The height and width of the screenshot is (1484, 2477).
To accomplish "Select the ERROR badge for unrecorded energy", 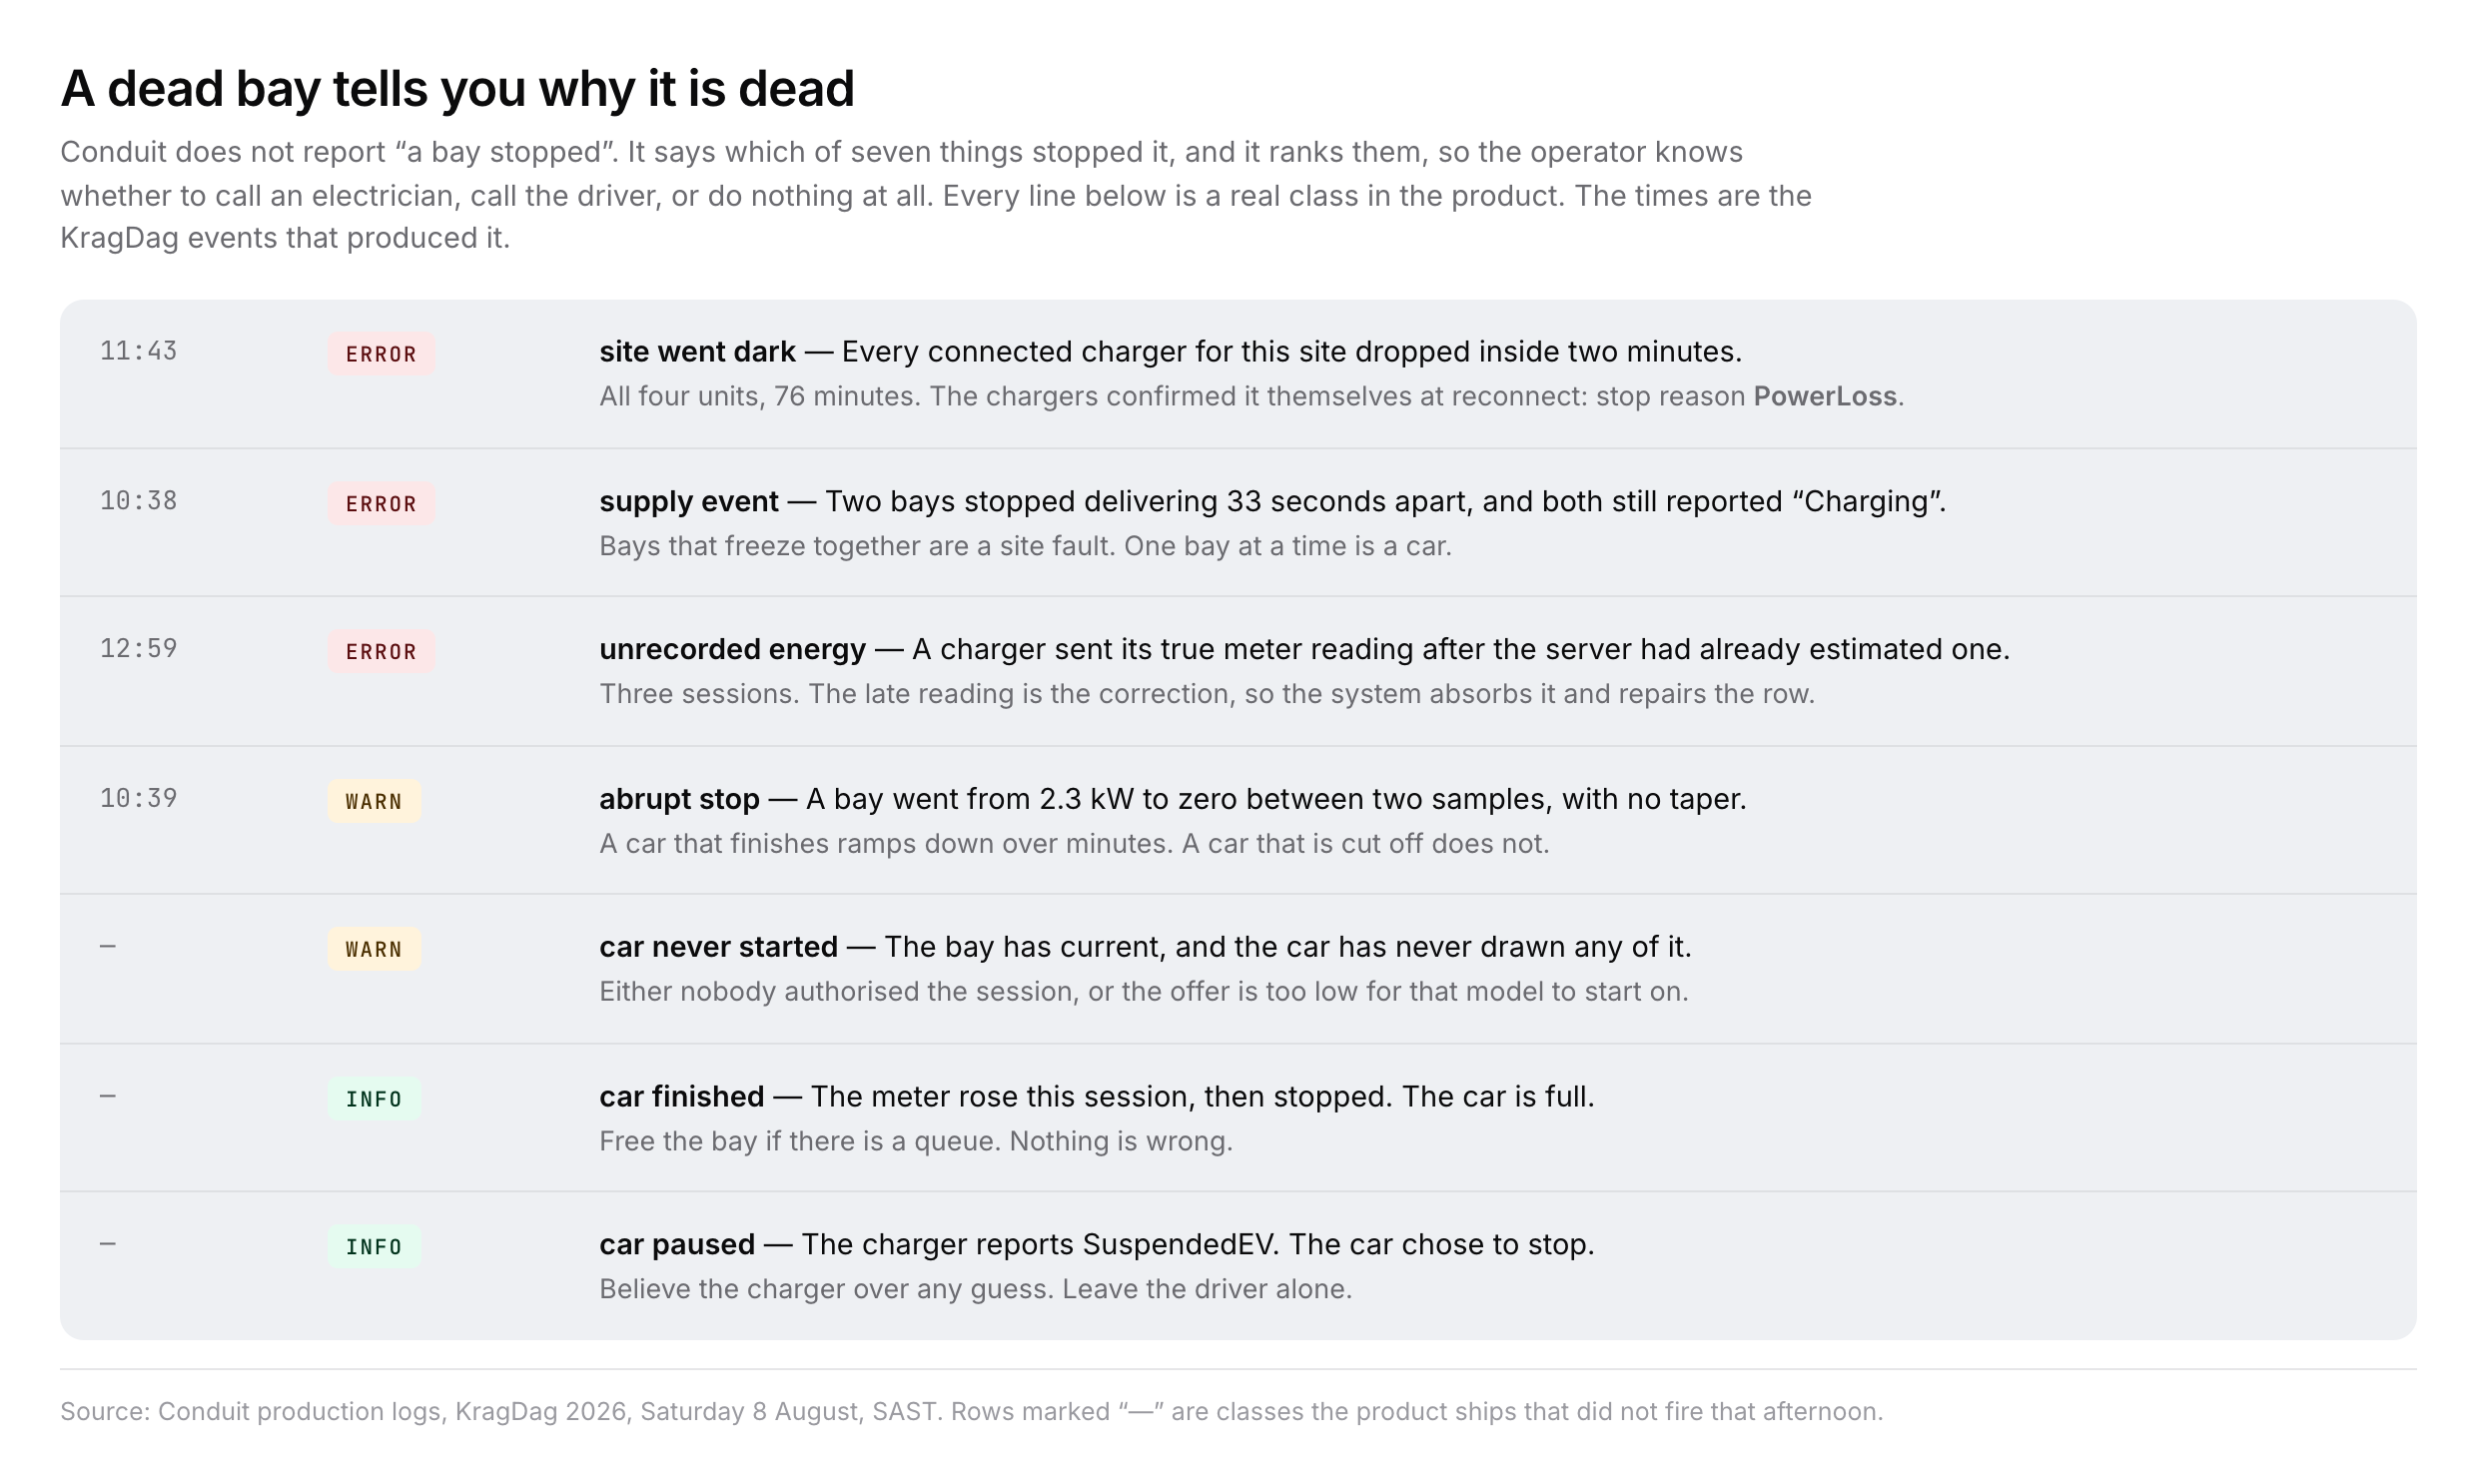I will (381, 652).
